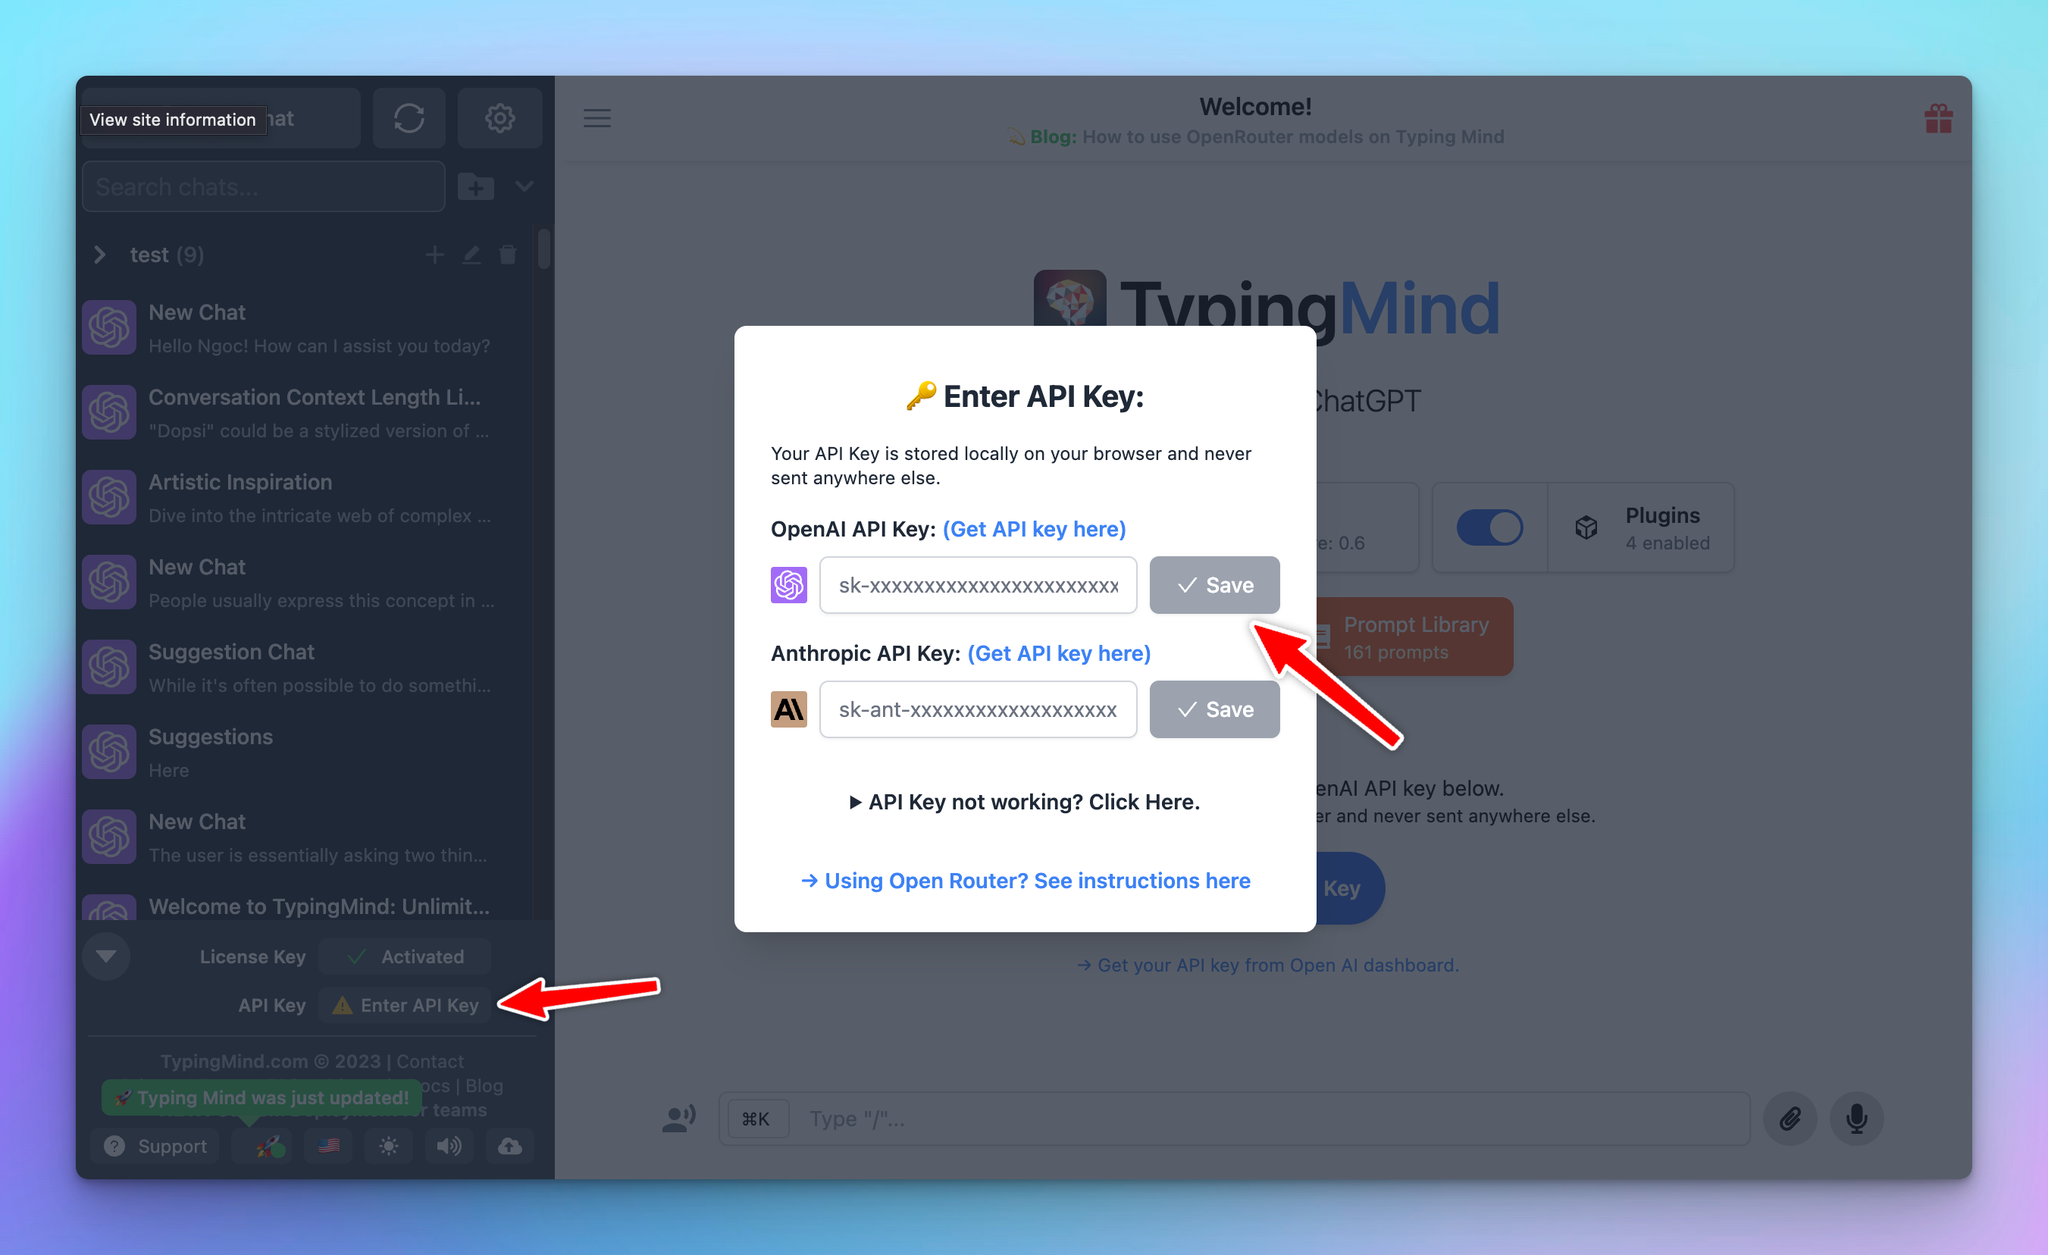The width and height of the screenshot is (2048, 1255).
Task: Click Using Open Router instructions link
Action: [x=1024, y=881]
